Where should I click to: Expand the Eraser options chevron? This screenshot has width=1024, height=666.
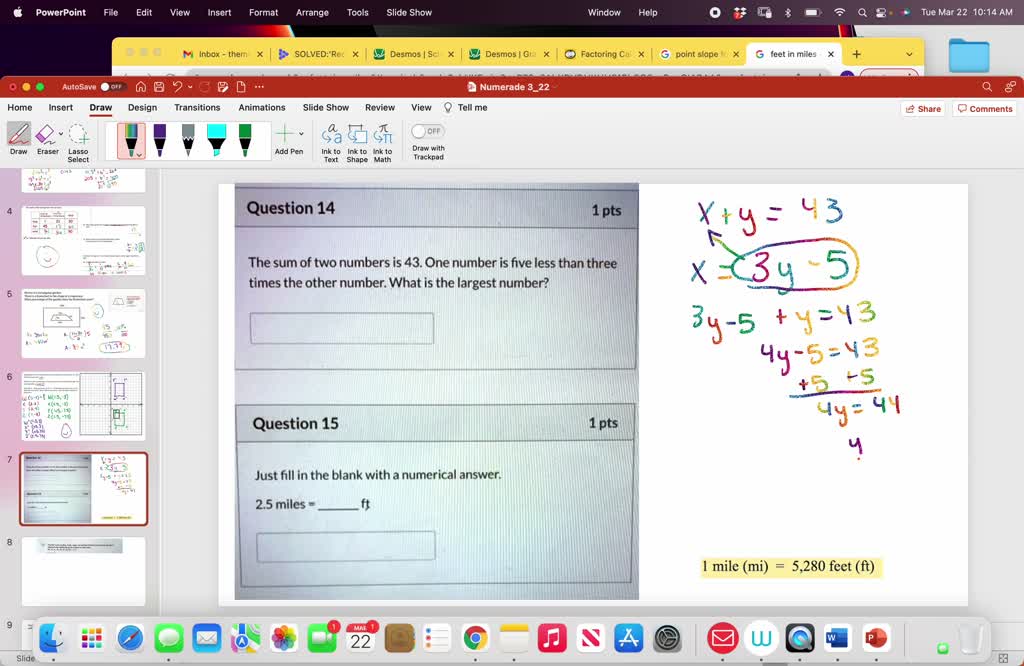pos(59,131)
